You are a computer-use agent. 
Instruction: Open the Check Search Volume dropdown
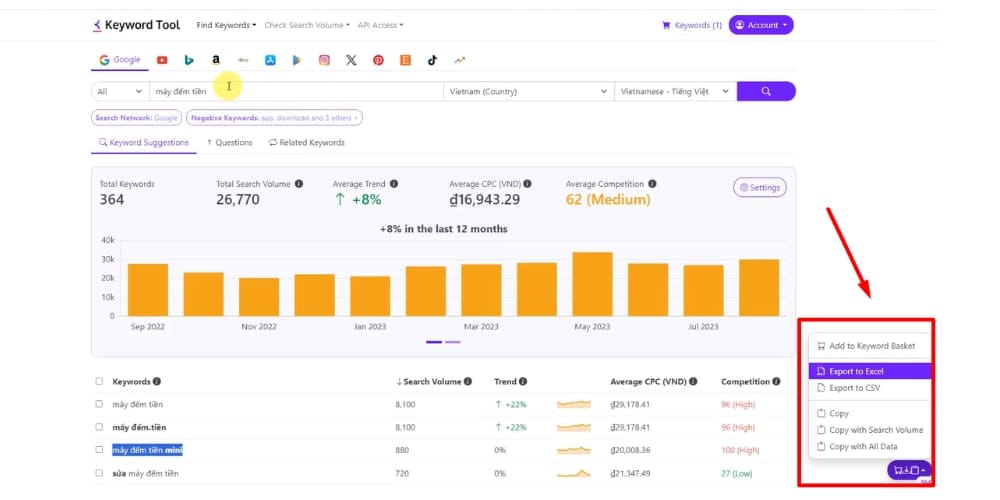click(307, 26)
